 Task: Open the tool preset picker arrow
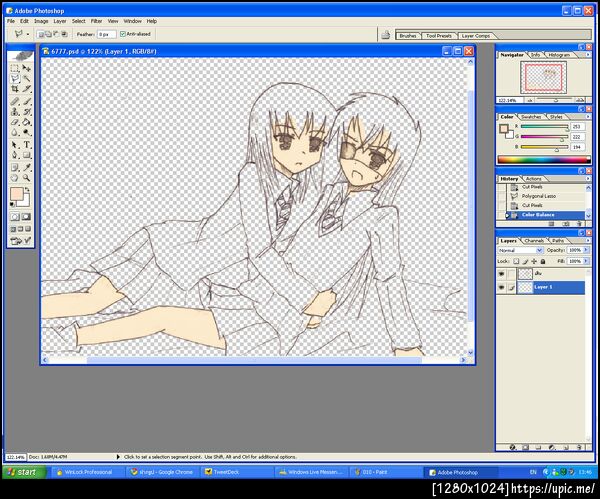click(28, 34)
